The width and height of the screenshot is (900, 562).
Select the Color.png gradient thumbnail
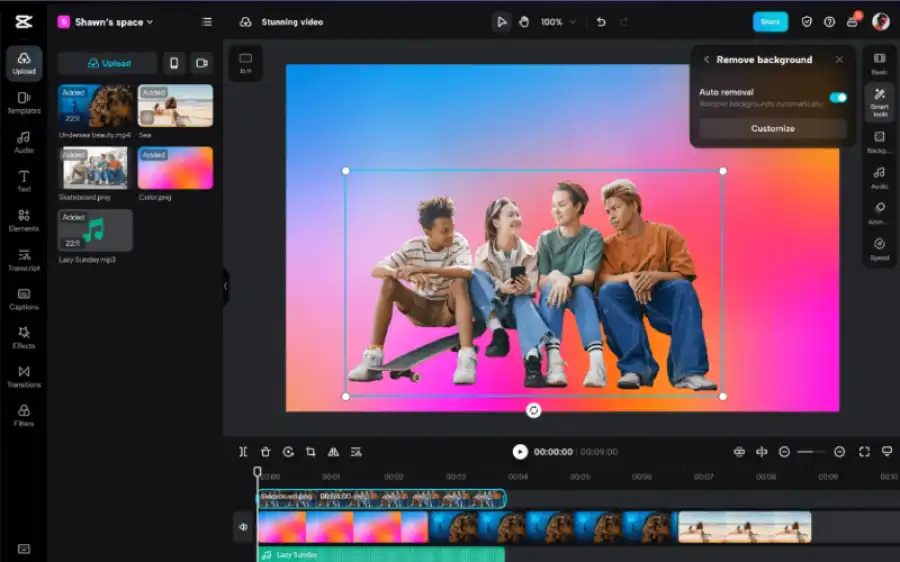coord(175,168)
